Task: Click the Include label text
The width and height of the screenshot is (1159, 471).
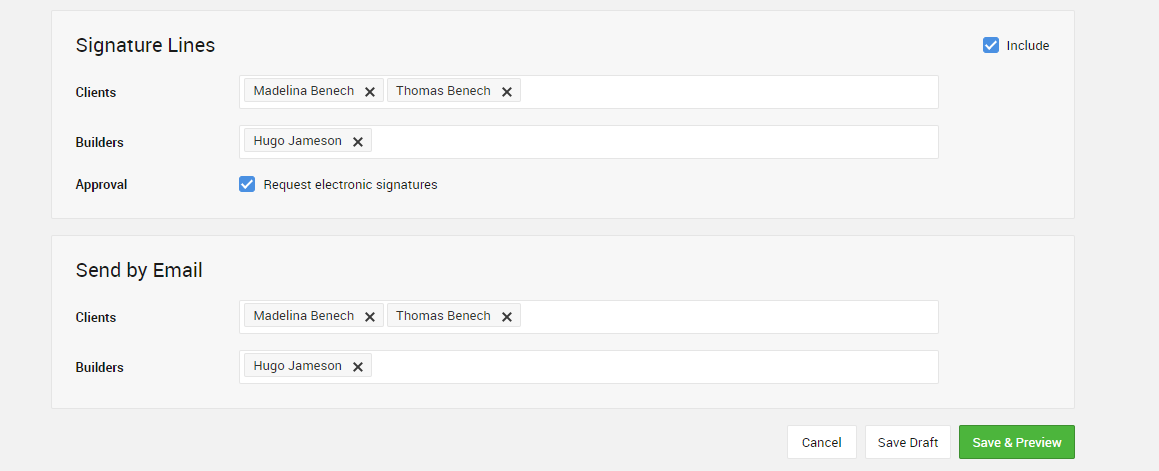Action: [x=1028, y=46]
